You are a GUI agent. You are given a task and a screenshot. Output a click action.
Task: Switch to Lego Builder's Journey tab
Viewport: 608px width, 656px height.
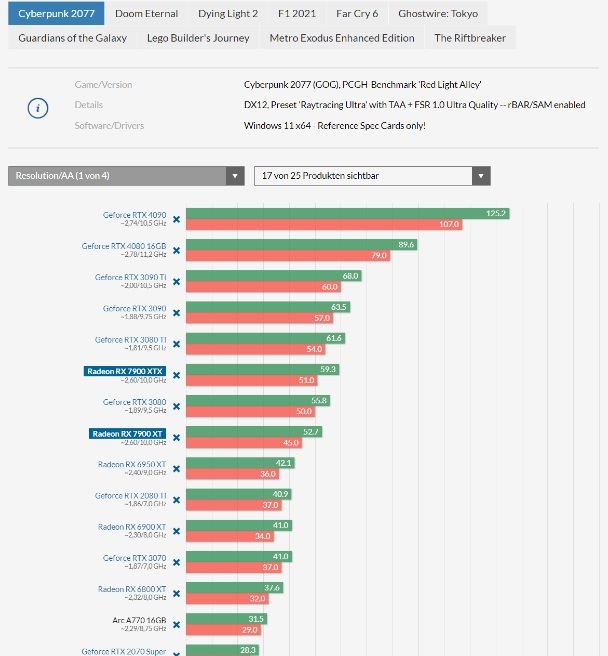click(198, 38)
